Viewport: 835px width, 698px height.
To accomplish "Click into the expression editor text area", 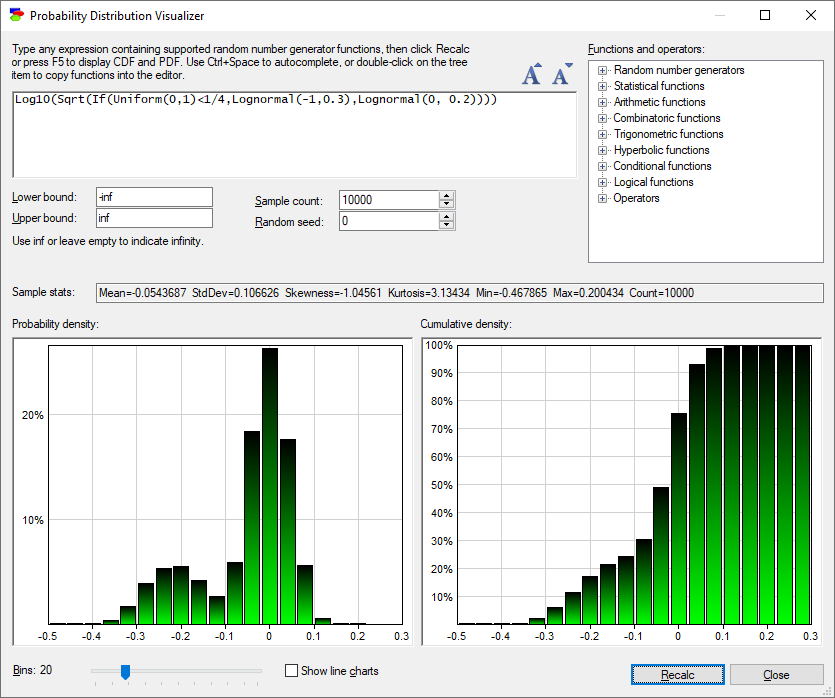I will [294, 135].
